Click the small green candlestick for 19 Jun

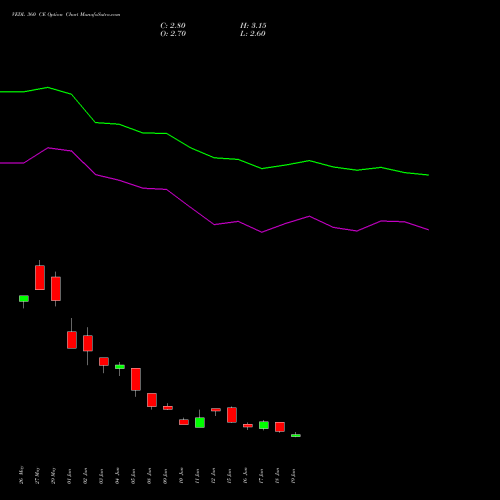click(296, 435)
